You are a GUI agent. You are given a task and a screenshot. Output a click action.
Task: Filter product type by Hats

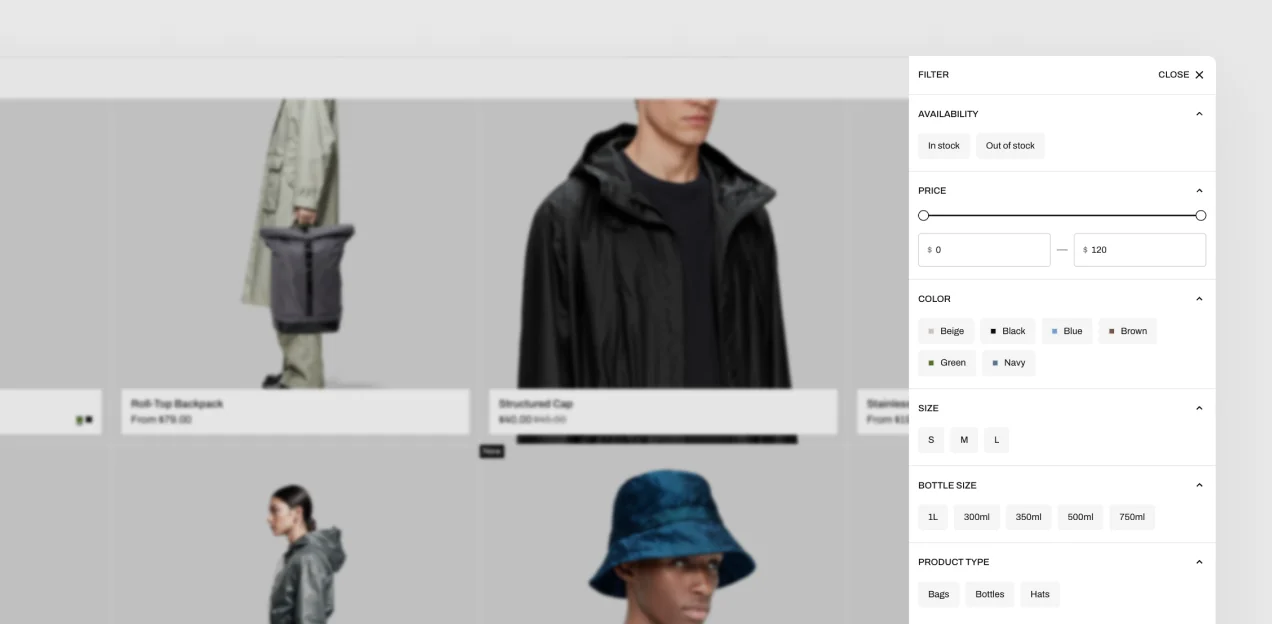point(1040,594)
